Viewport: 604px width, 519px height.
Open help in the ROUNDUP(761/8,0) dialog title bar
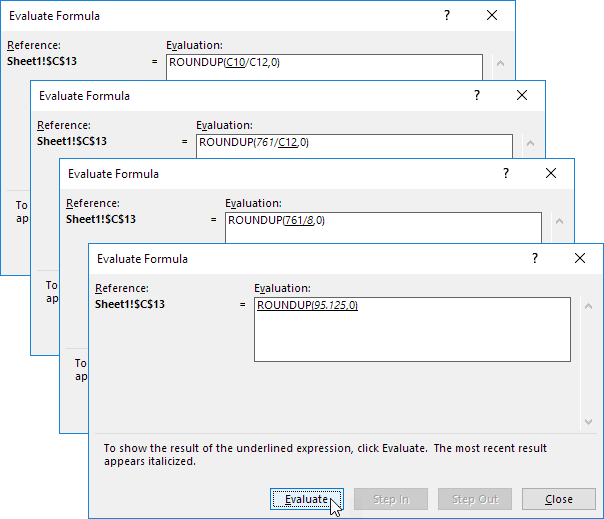coord(505,173)
